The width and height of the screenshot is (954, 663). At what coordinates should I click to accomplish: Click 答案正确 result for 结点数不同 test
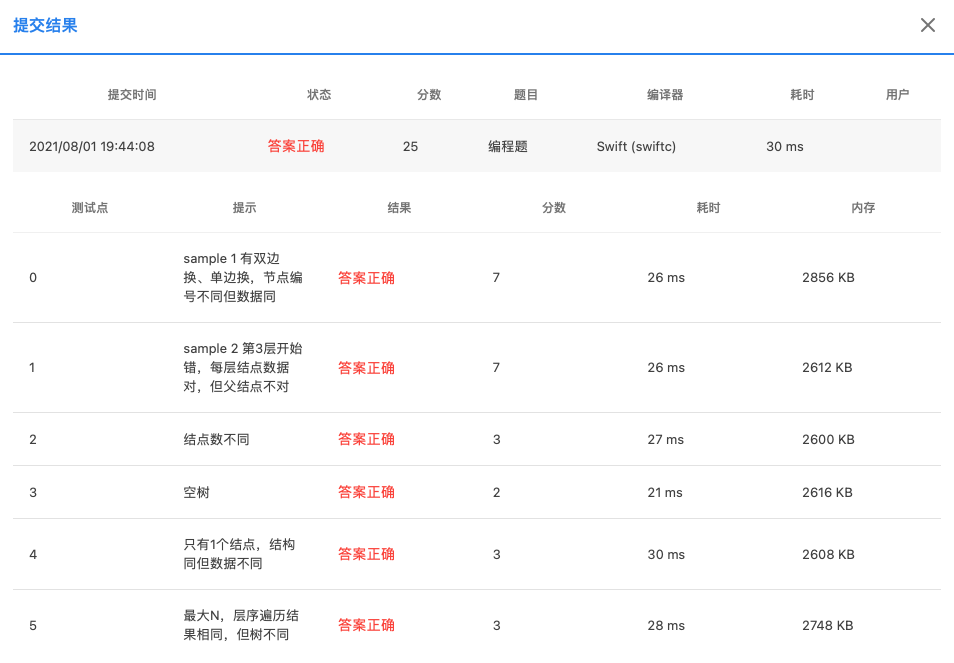(x=366, y=440)
